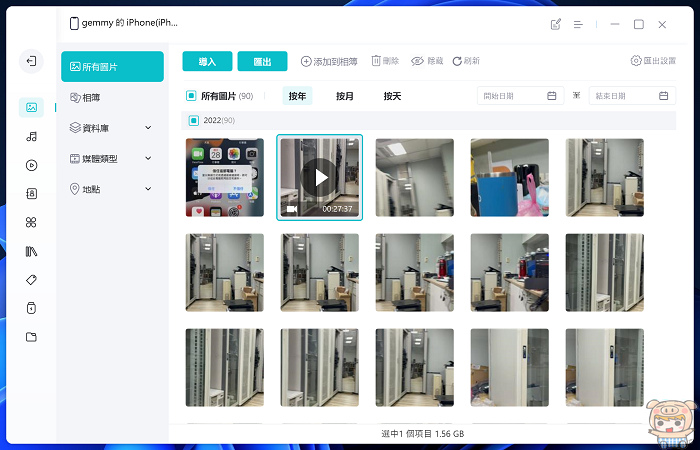Image resolution: width=700 pixels, height=450 pixels.
Task: Open the Files folder icon in sidebar
Action: click(x=31, y=337)
